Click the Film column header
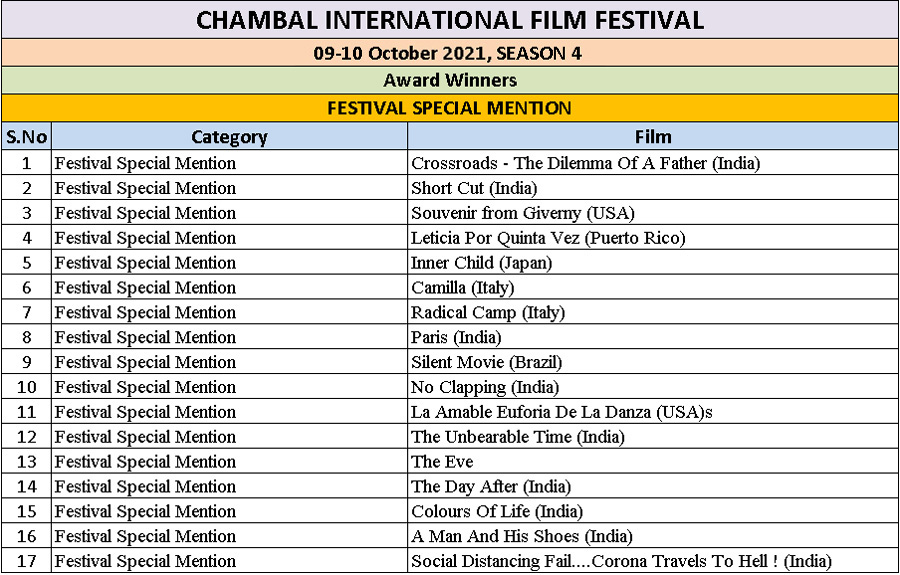Viewport: 900px width, 575px height. coord(653,137)
